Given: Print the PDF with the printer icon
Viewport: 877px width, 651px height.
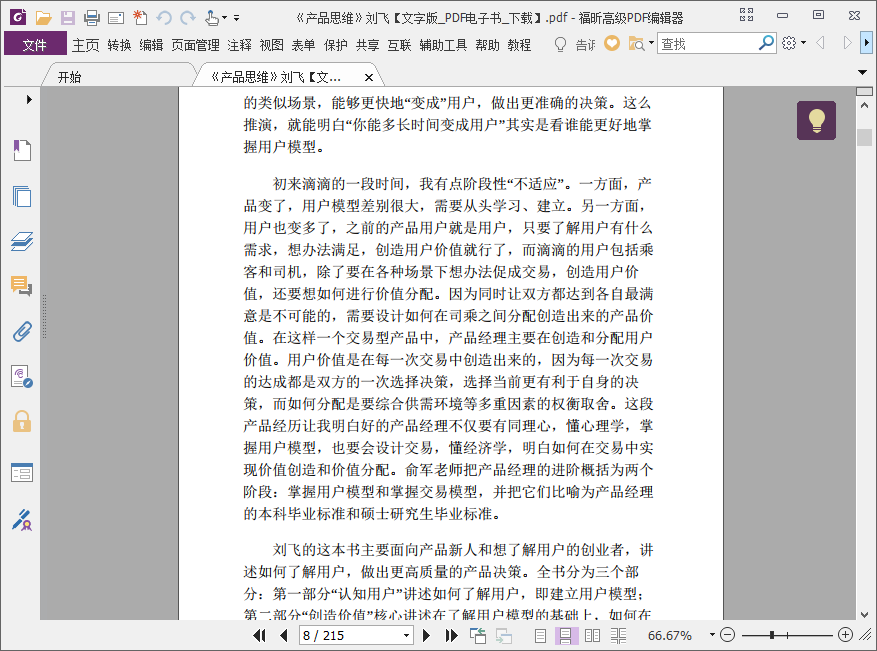Looking at the screenshot, I should pyautogui.click(x=92, y=18).
